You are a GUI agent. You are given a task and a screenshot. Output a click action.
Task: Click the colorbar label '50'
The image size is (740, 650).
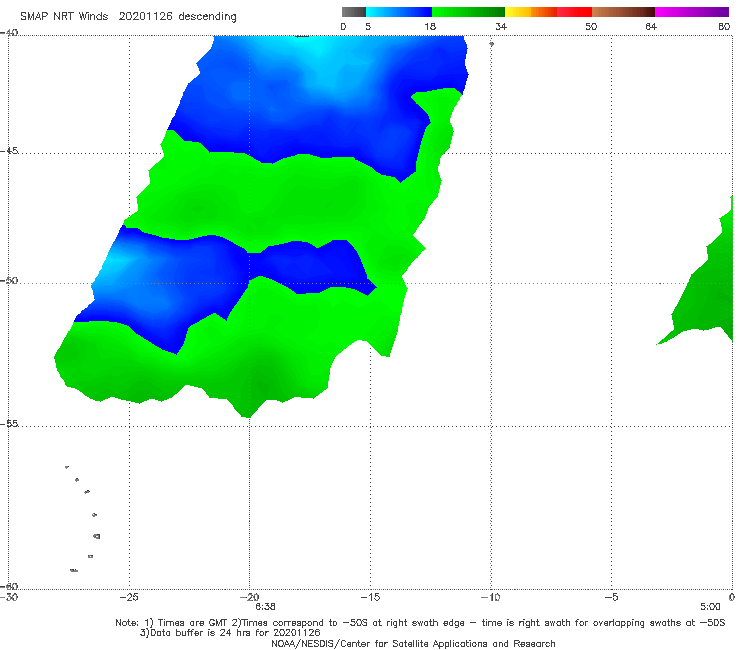[591, 26]
